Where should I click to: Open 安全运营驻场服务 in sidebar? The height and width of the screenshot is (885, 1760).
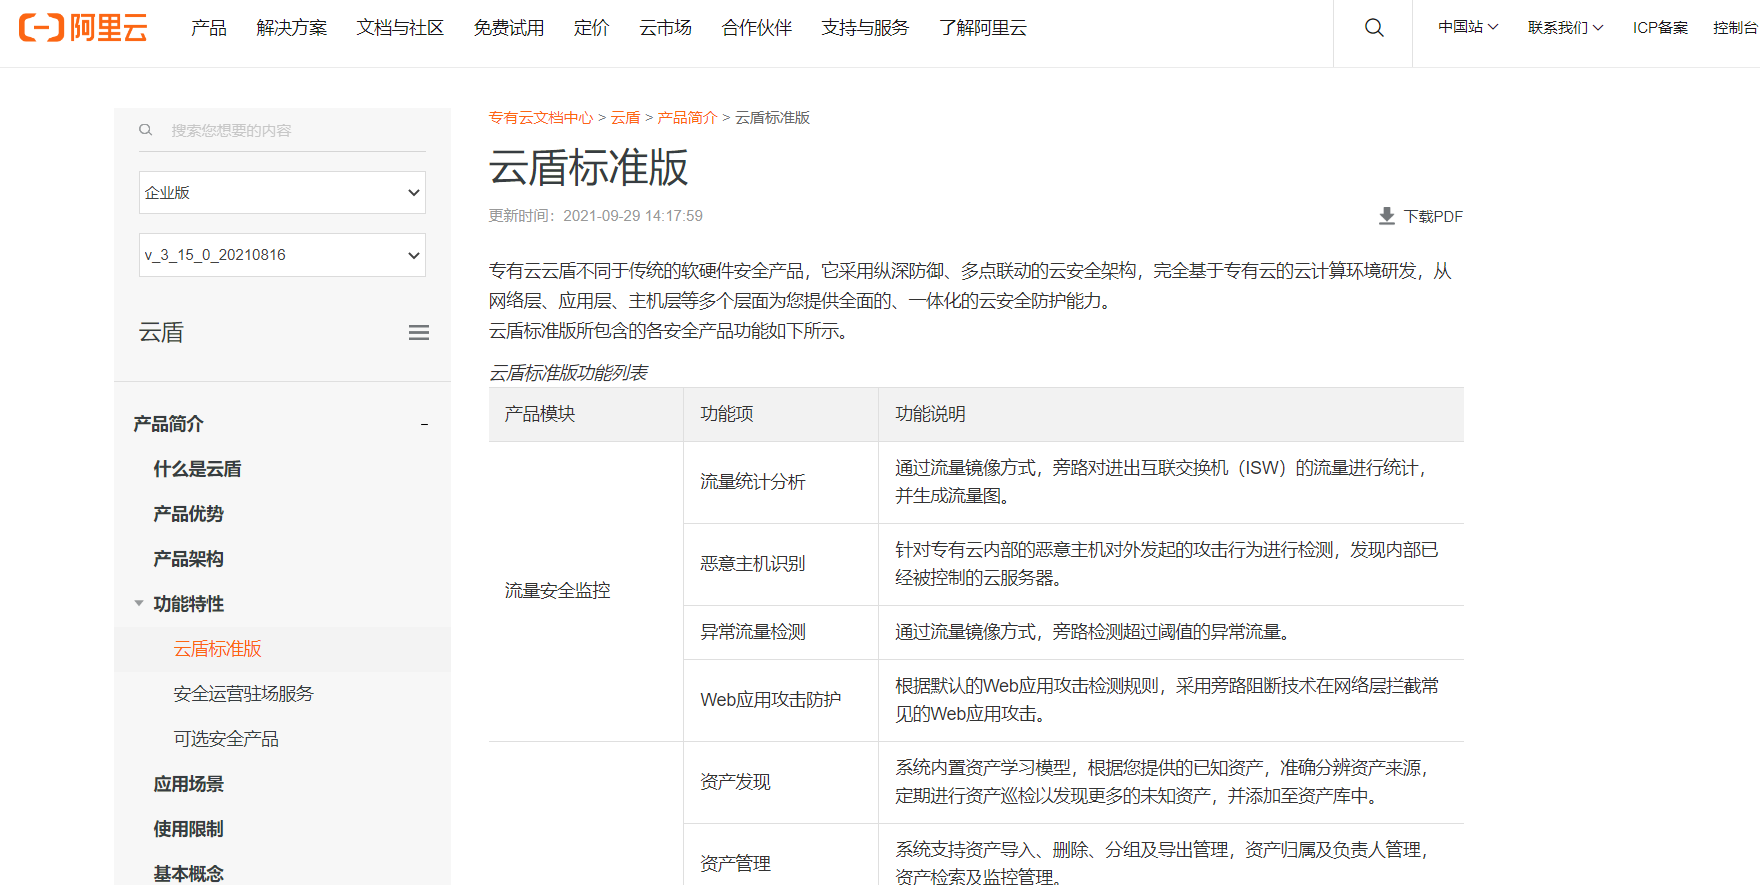tap(243, 694)
